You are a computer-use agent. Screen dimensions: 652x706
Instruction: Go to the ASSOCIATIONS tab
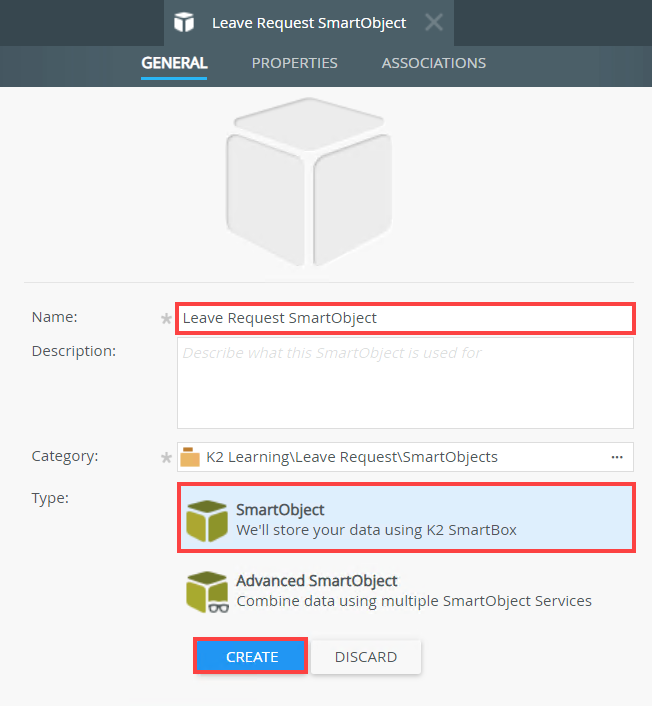[x=433, y=63]
